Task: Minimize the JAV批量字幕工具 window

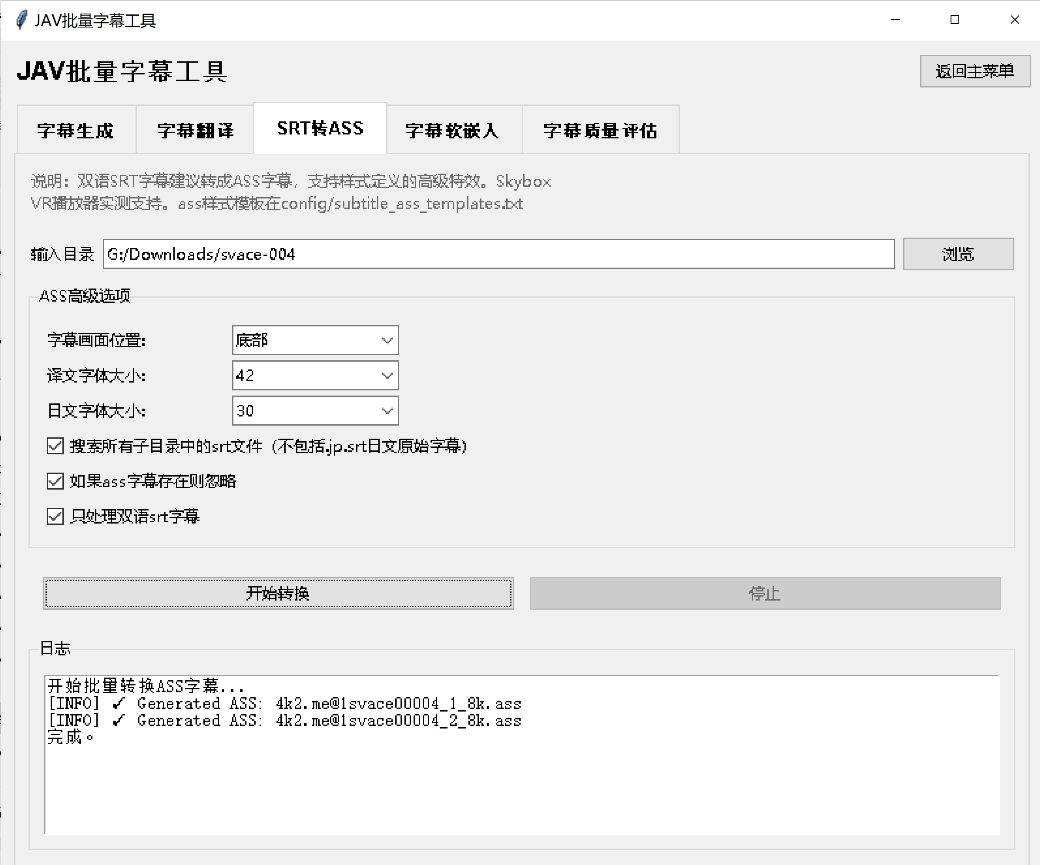Action: 895,20
